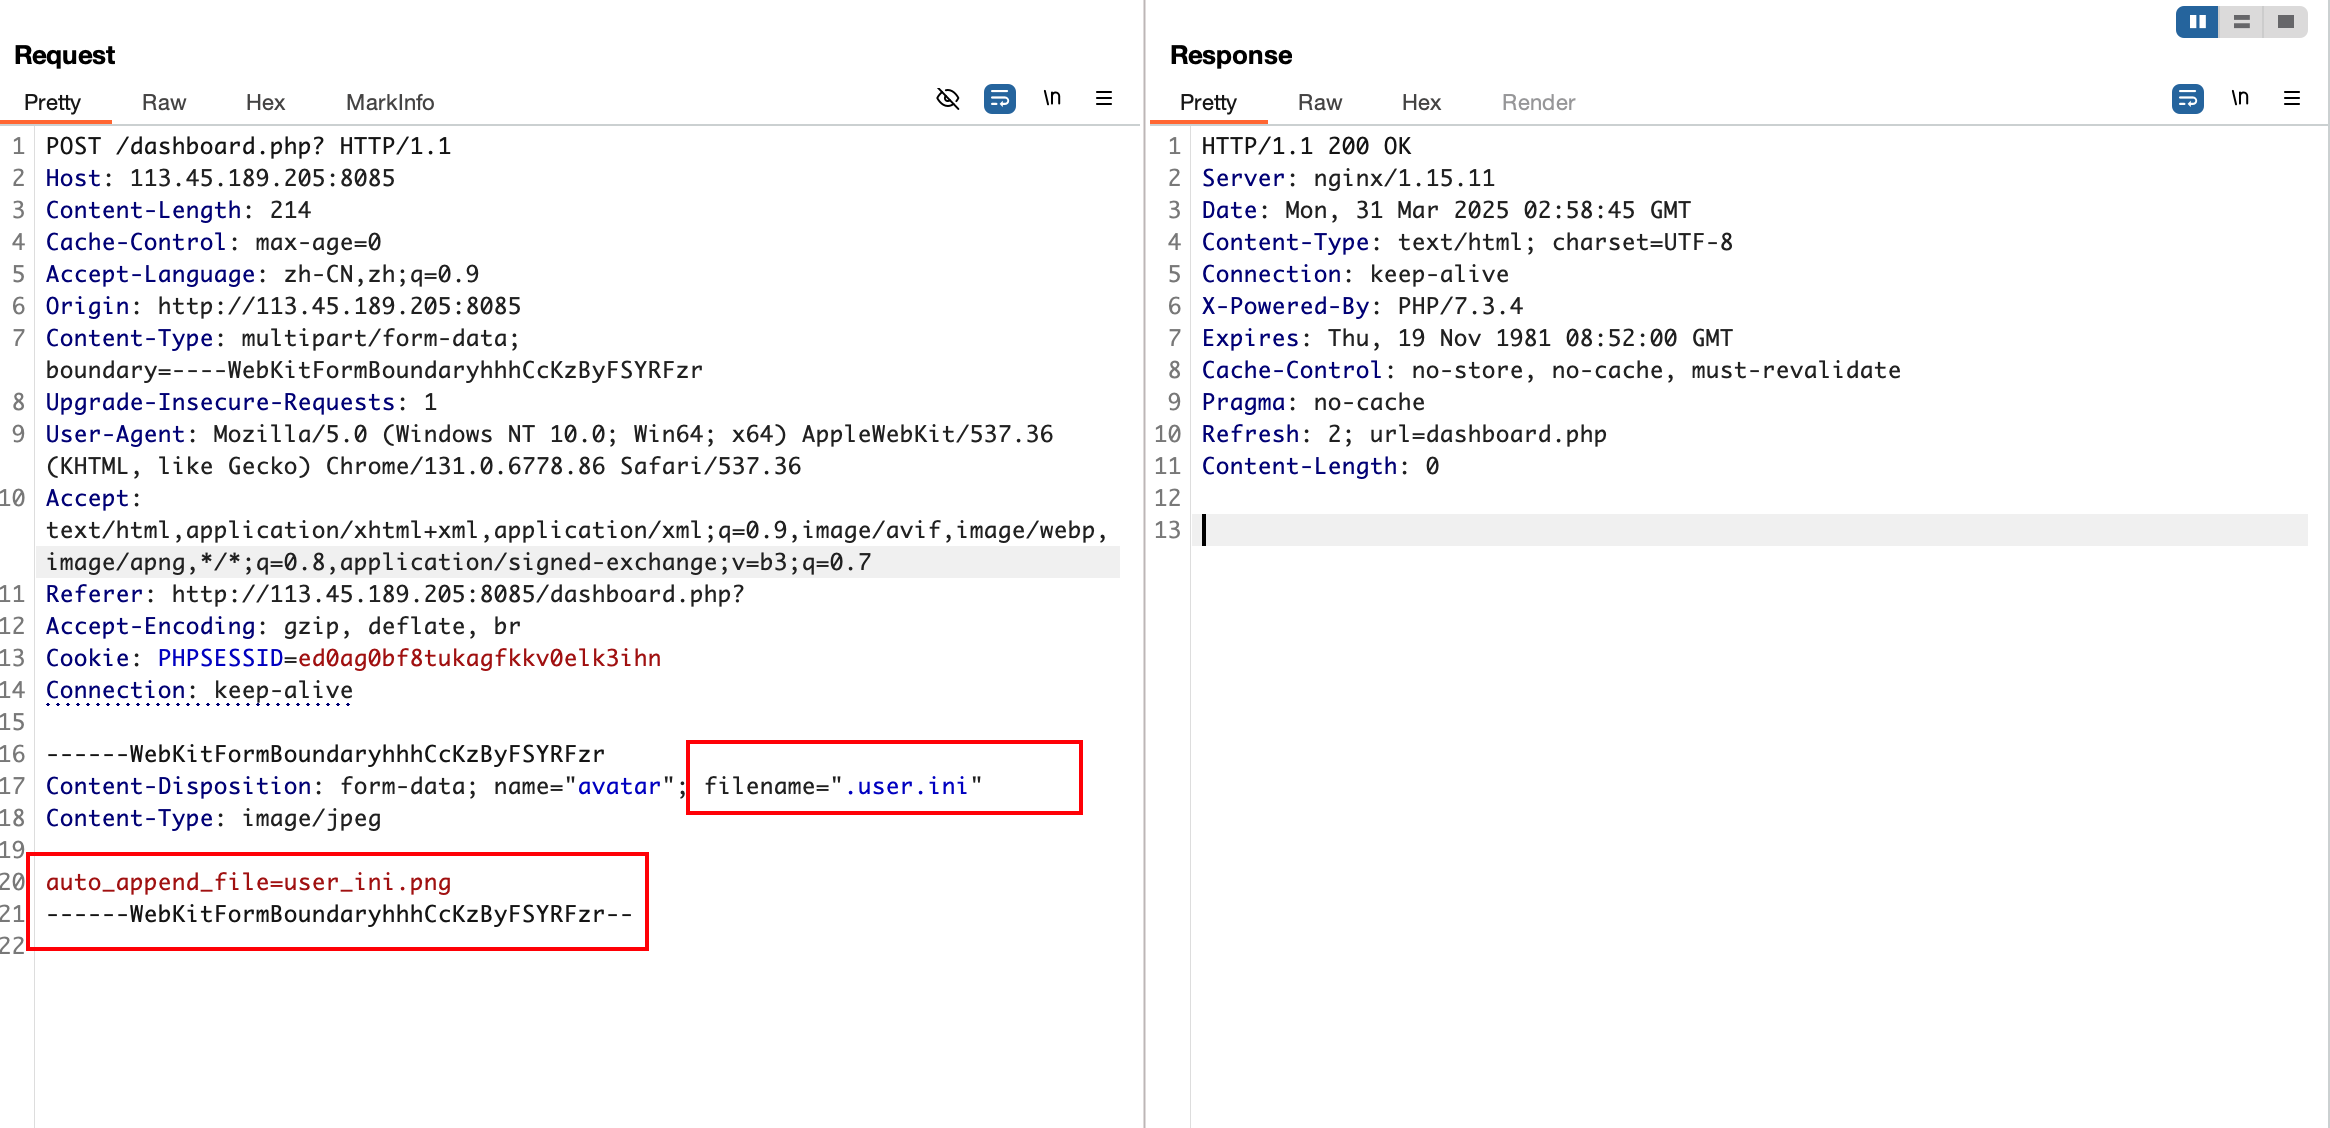Screen dimensions: 2330x1128
Task: Switch Request view to Raw tab
Action: click(x=164, y=102)
